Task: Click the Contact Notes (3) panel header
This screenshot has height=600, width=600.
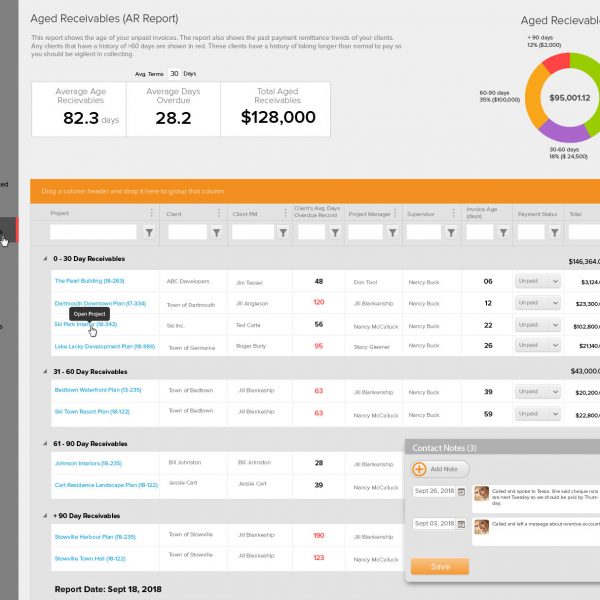Action: click(x=502, y=448)
